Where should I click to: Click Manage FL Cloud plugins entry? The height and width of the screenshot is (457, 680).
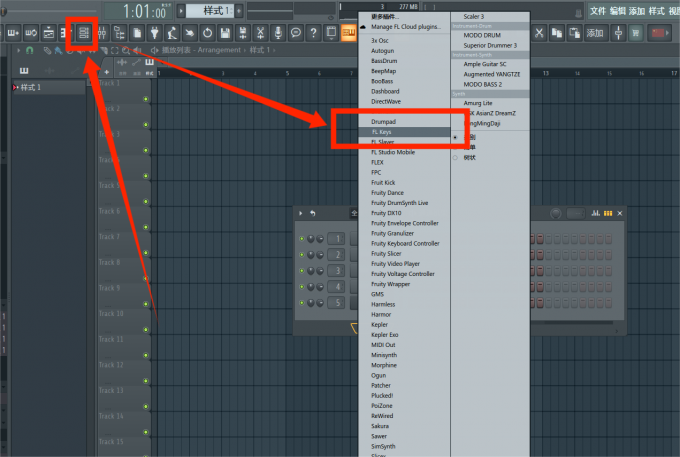[405, 26]
